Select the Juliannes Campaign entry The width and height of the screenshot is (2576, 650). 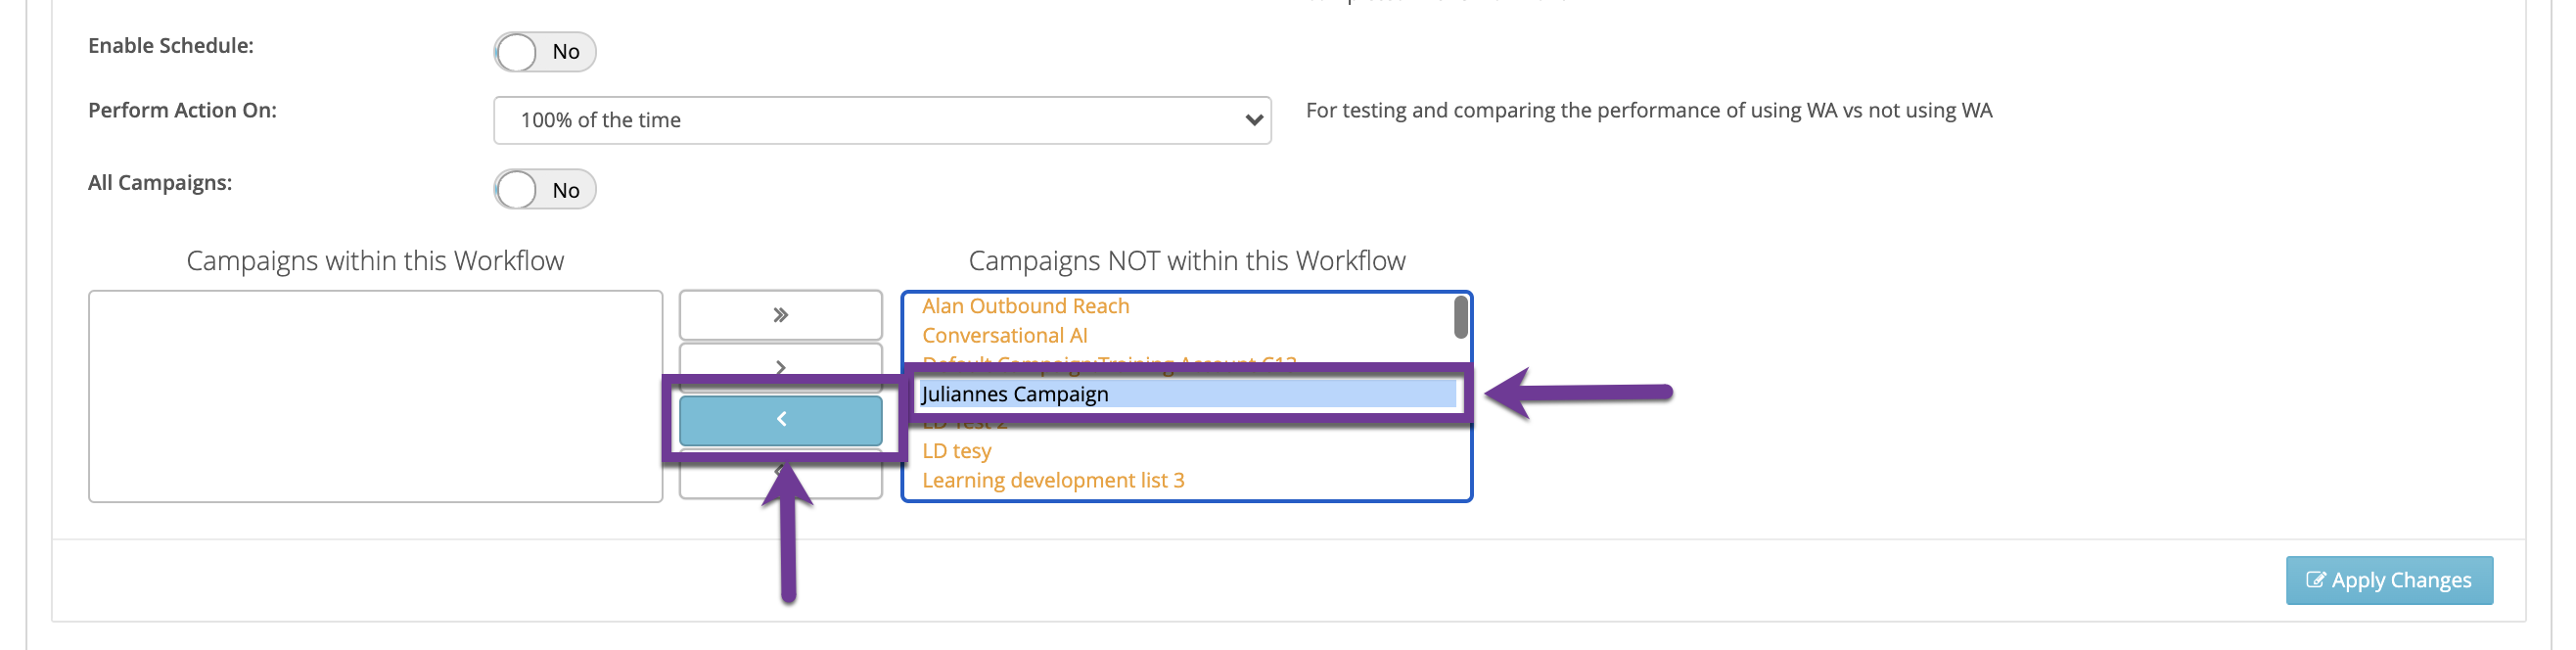pos(1014,394)
